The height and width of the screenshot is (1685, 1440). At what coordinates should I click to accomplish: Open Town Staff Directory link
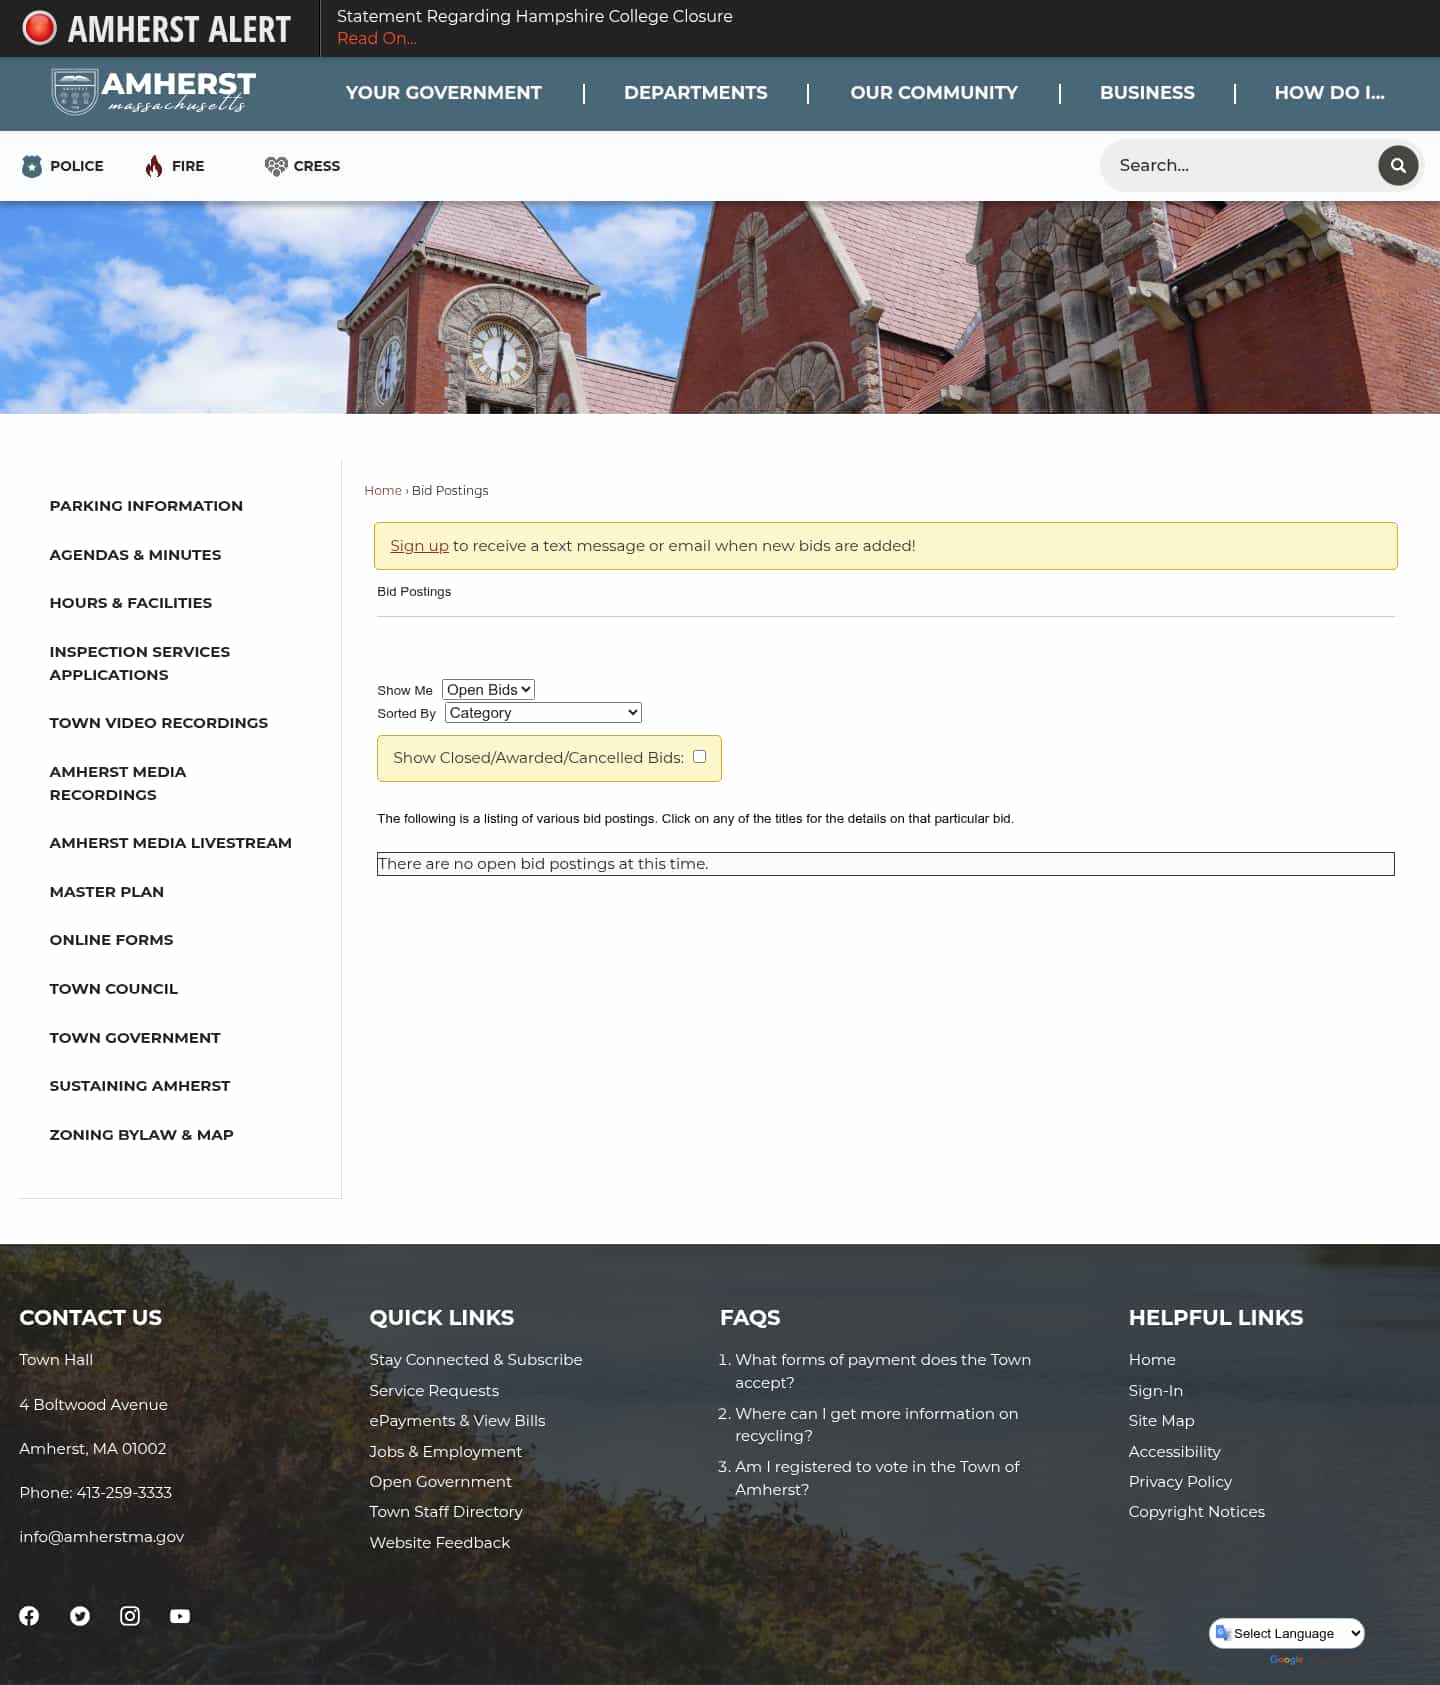(446, 1512)
